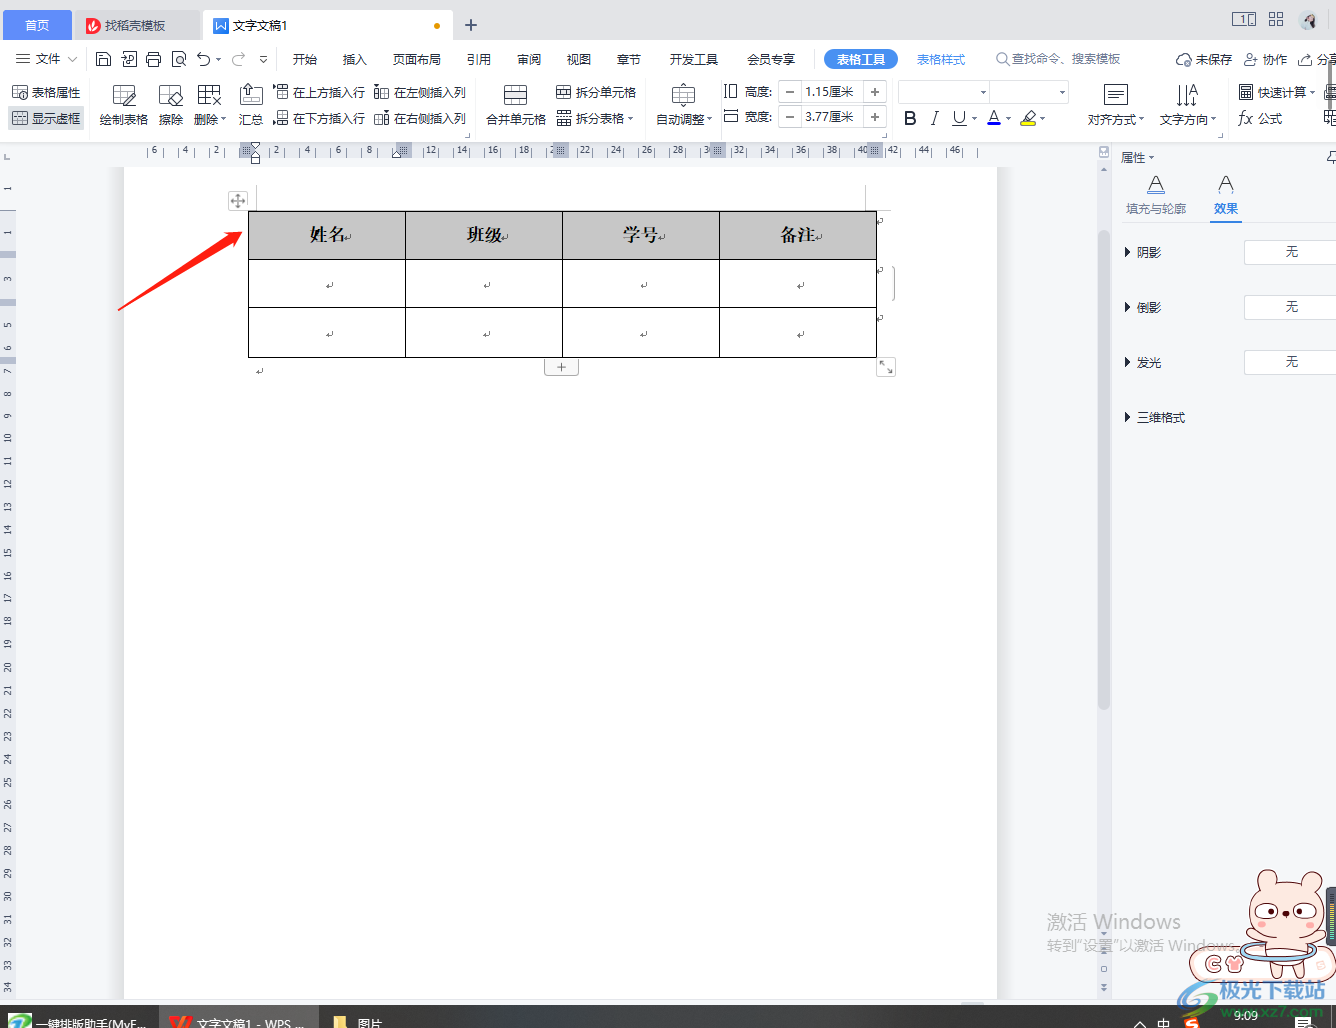Click the 首页 home tab

click(37, 25)
